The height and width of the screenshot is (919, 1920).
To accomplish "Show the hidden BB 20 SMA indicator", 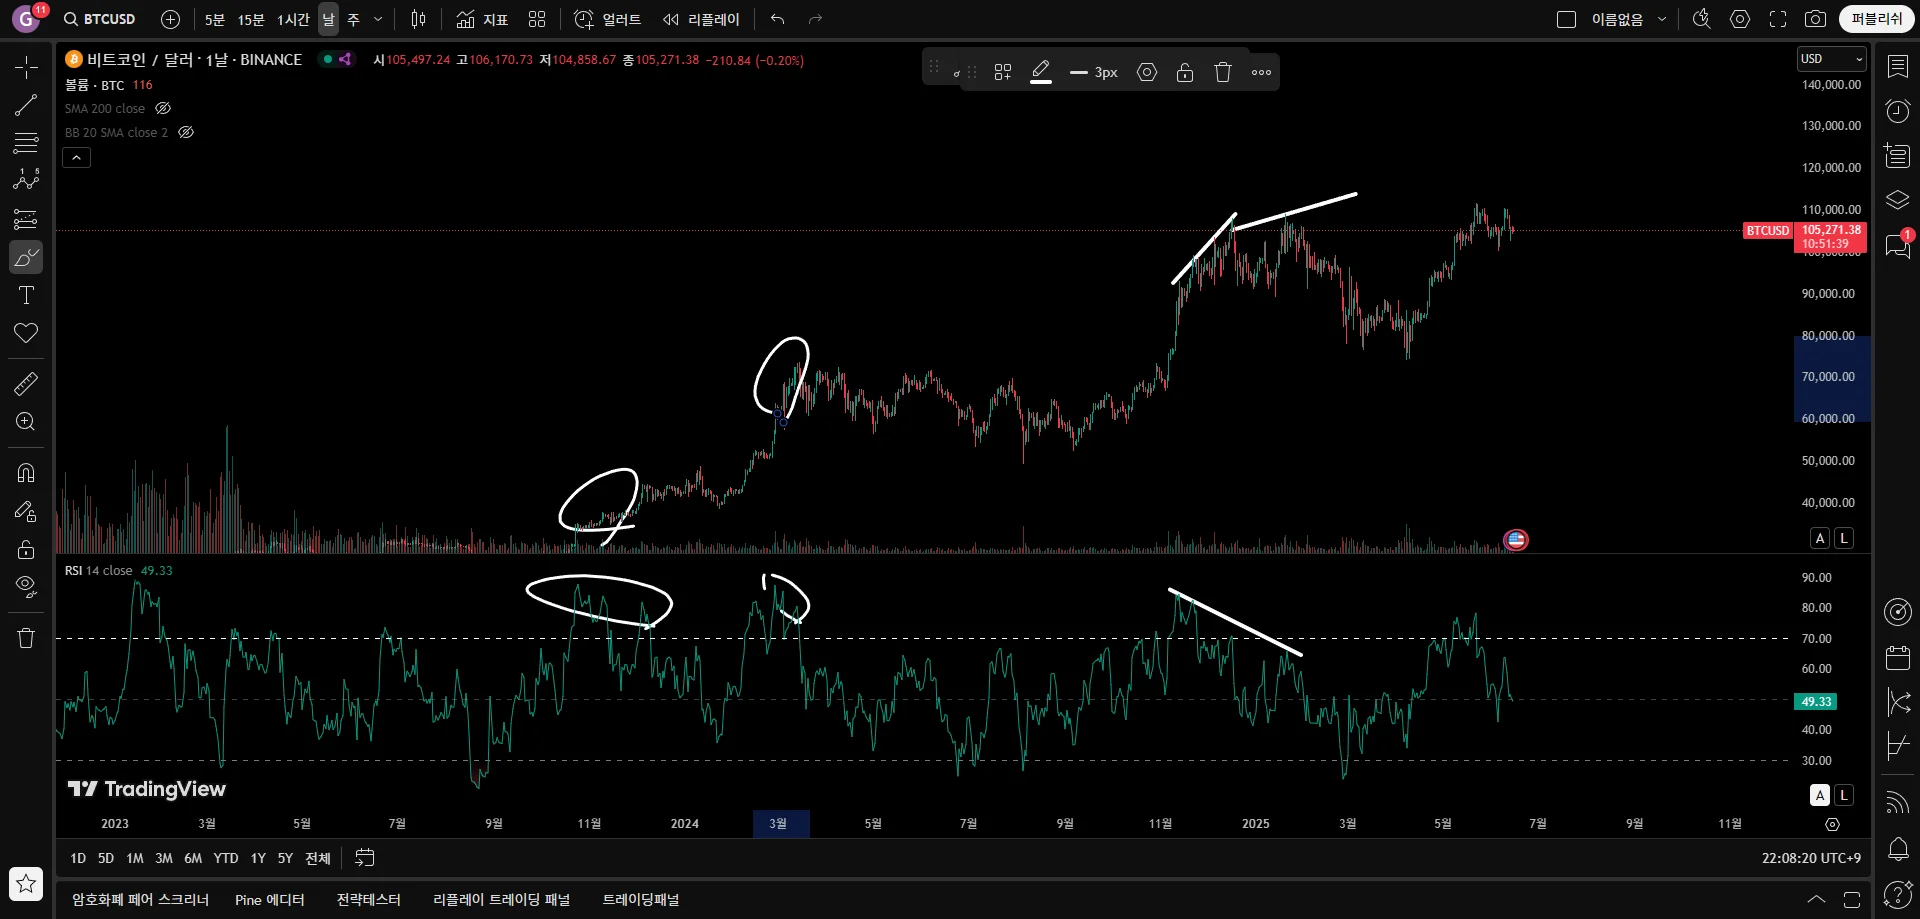I will [x=186, y=132].
